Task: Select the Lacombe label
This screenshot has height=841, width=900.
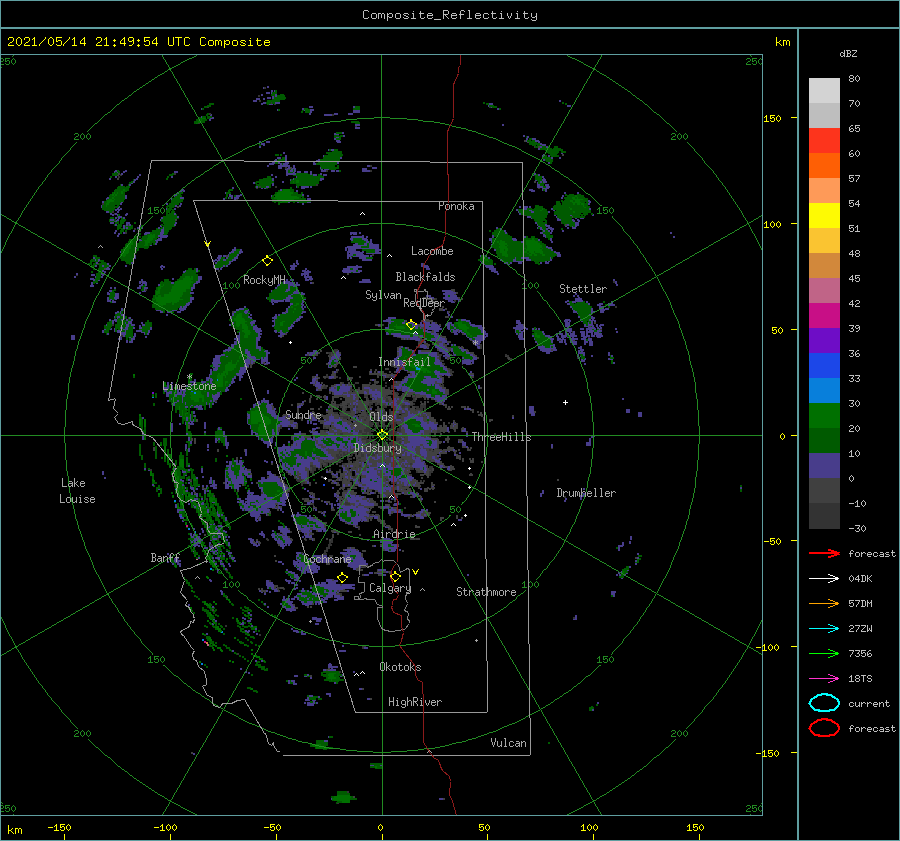Action: (x=432, y=251)
